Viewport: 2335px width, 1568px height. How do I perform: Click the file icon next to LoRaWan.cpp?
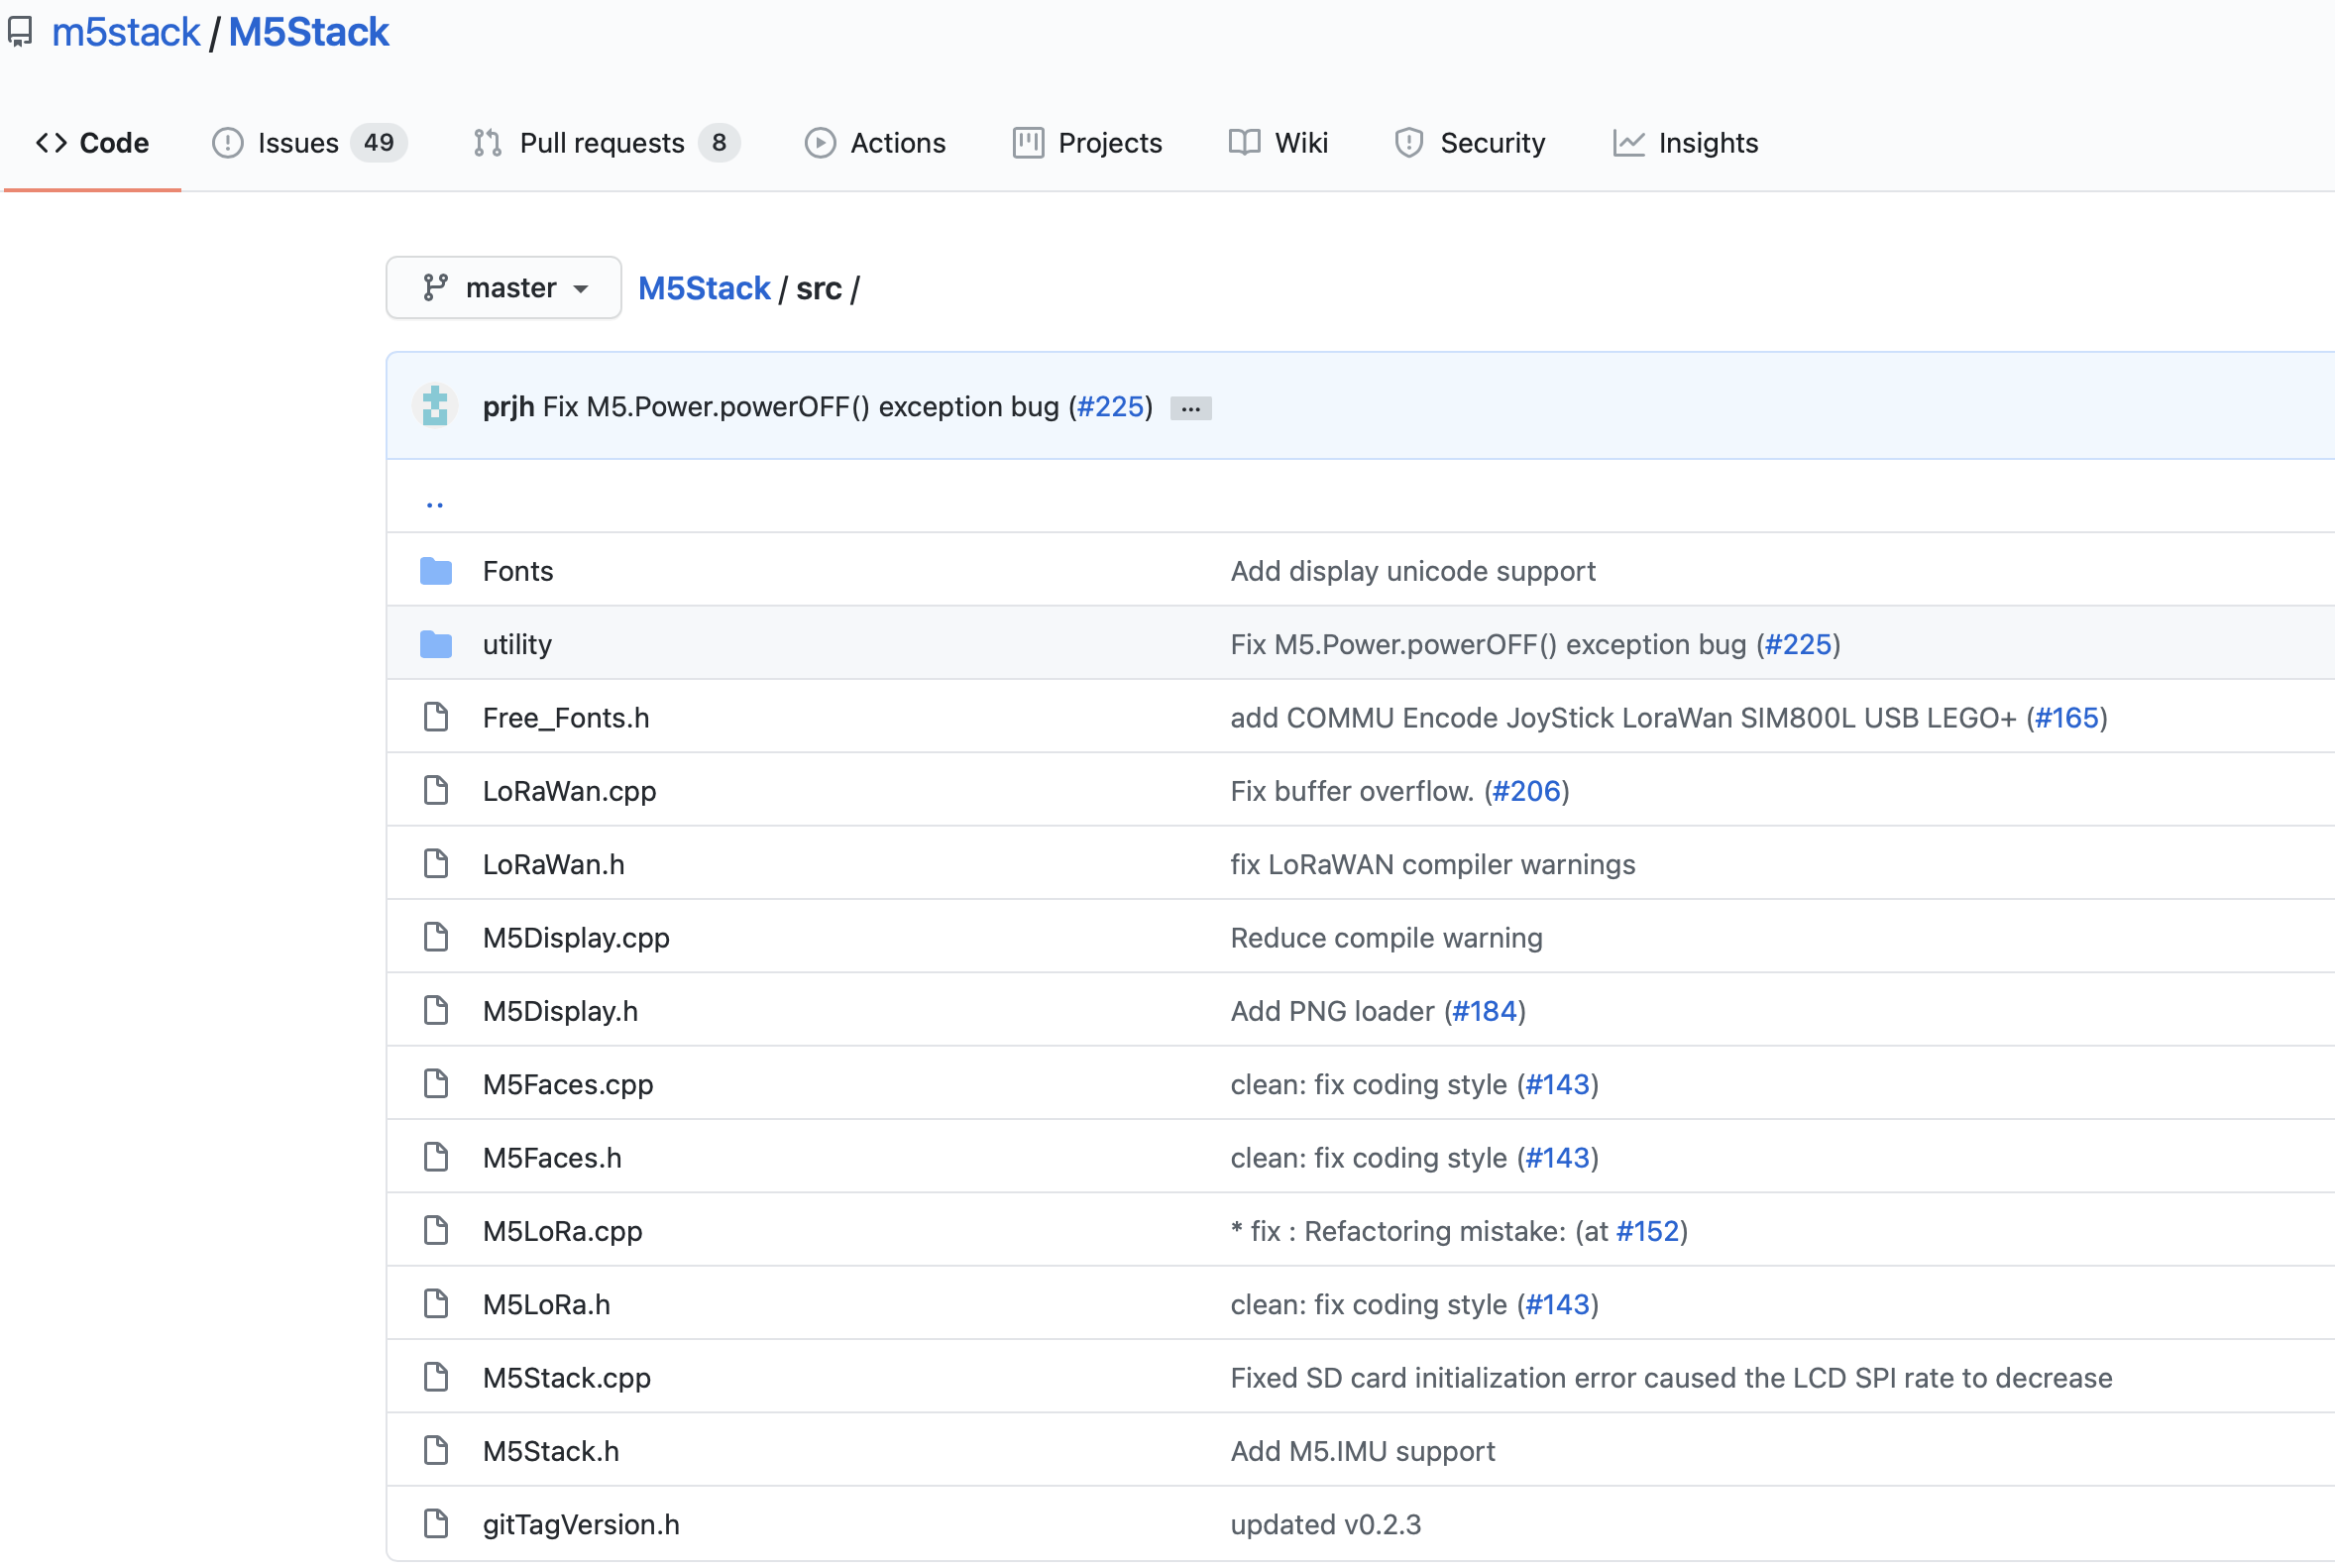coord(436,791)
